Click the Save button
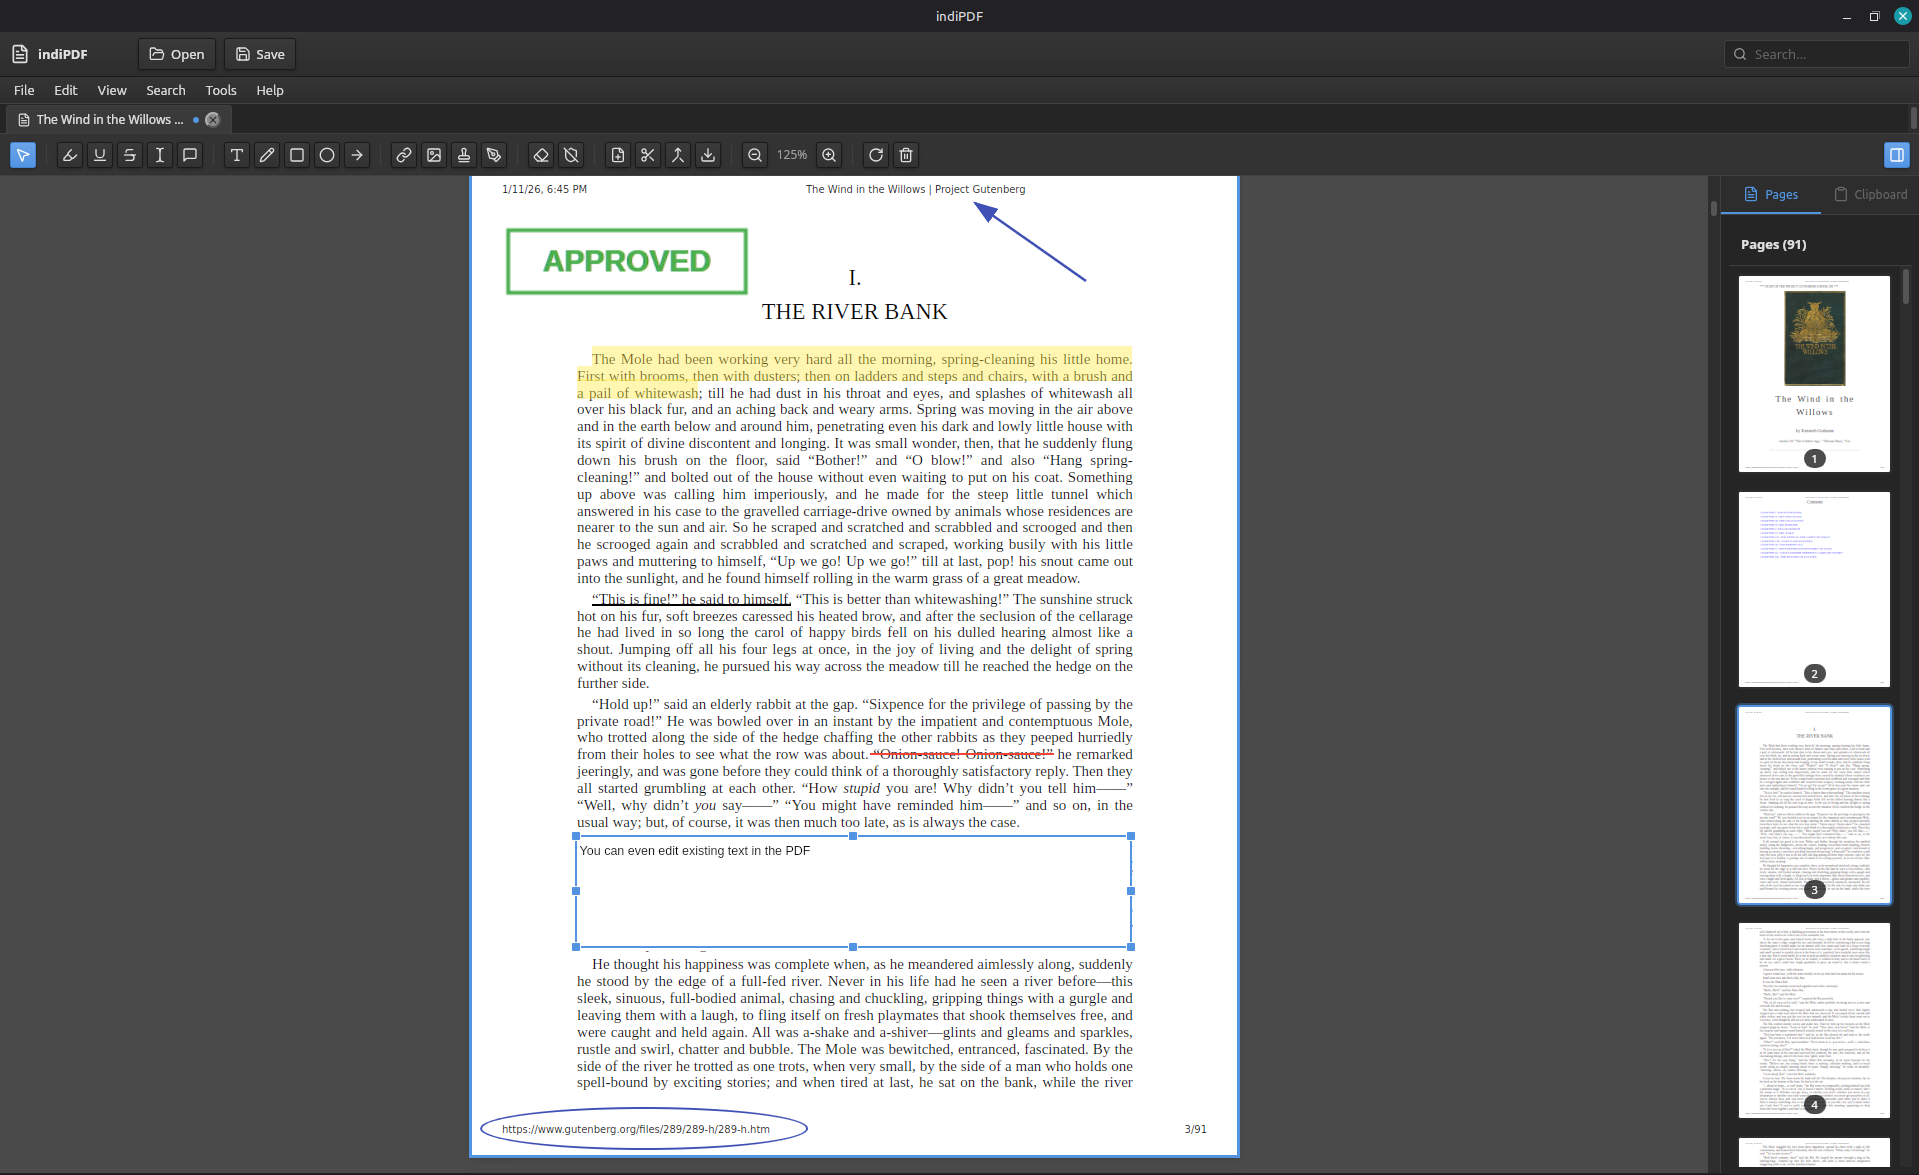 (260, 54)
